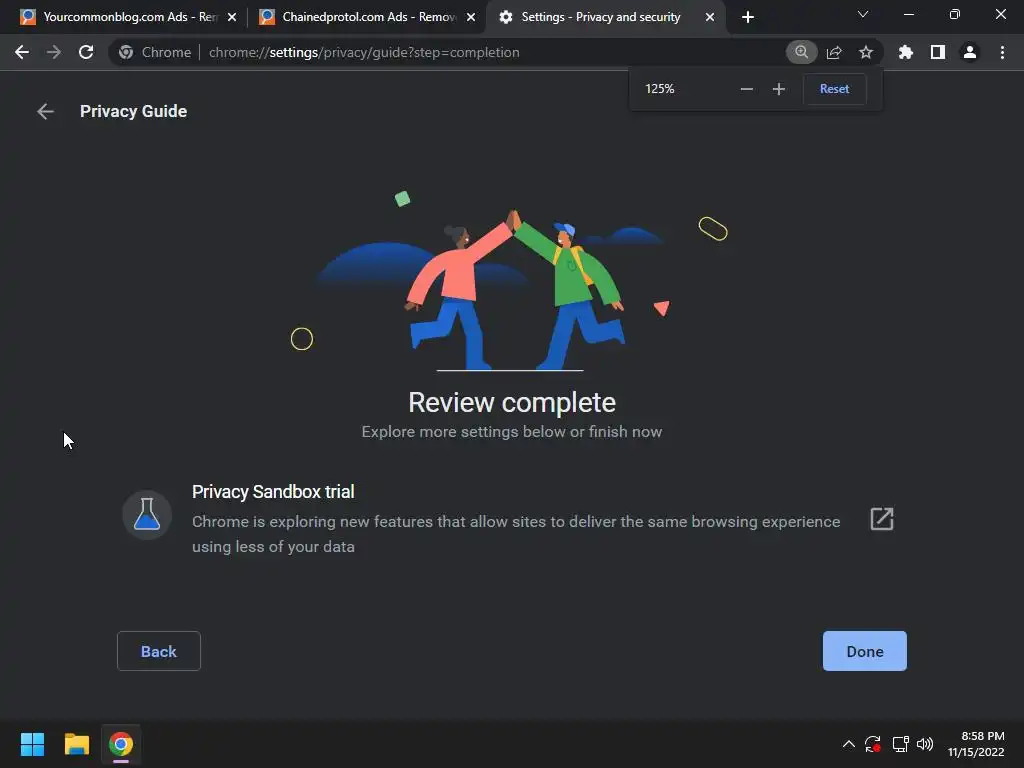Toggle the side panel icon

click(x=938, y=52)
